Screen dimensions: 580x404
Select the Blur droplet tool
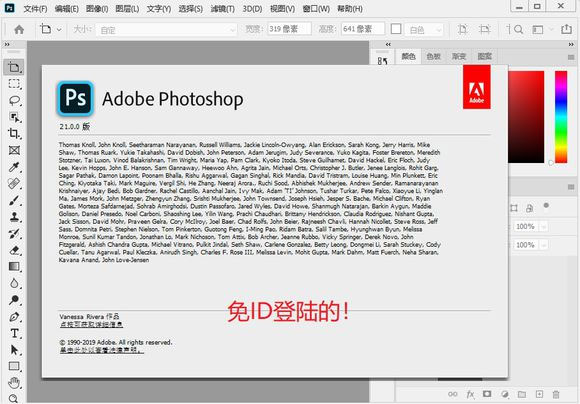click(x=14, y=283)
